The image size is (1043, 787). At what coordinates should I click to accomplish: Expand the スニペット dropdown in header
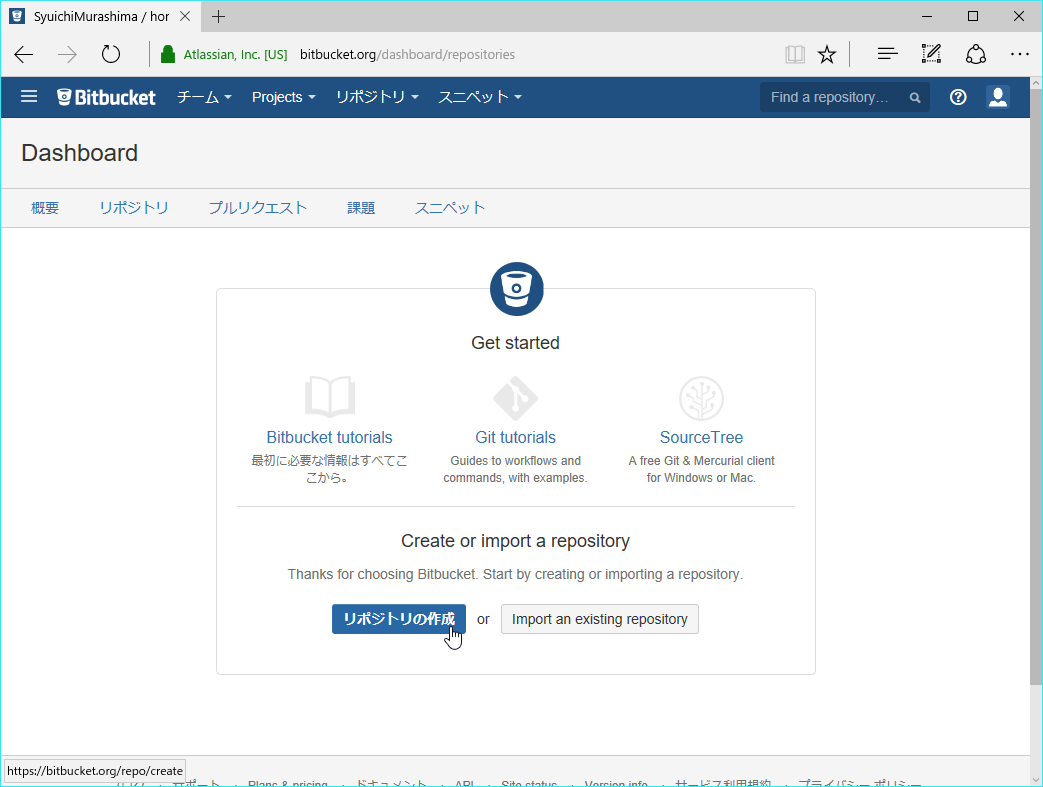(x=480, y=97)
